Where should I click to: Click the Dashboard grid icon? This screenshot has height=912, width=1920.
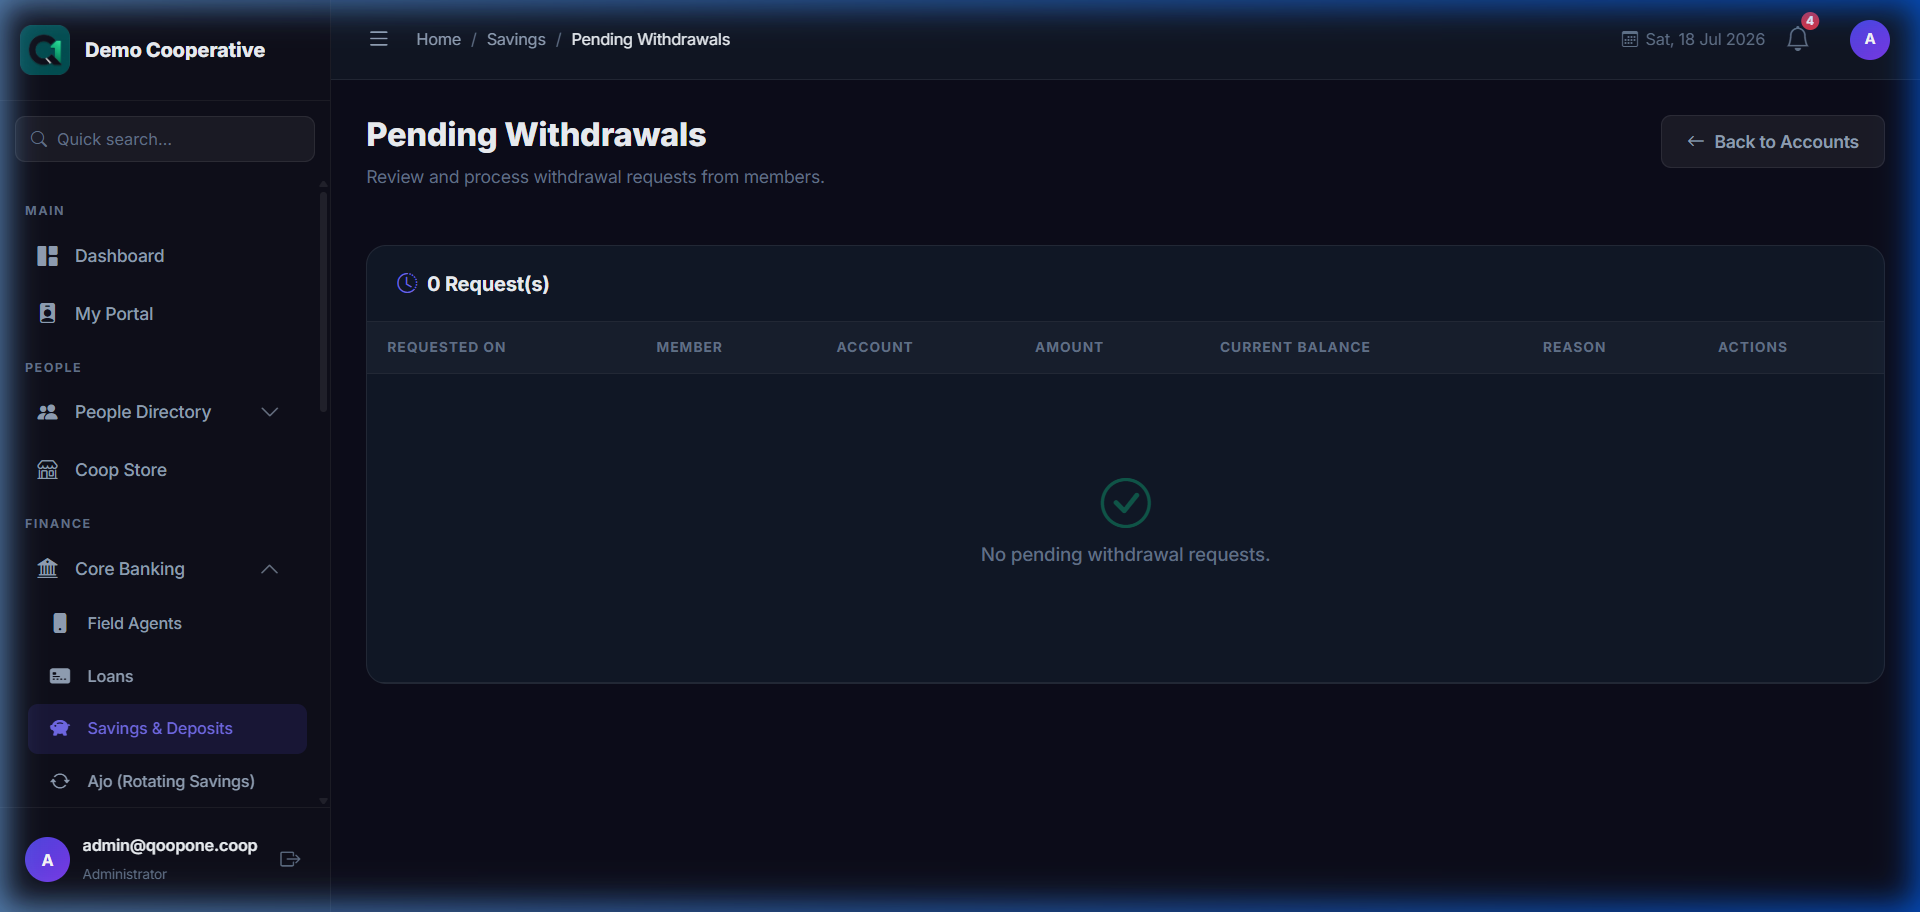point(47,256)
